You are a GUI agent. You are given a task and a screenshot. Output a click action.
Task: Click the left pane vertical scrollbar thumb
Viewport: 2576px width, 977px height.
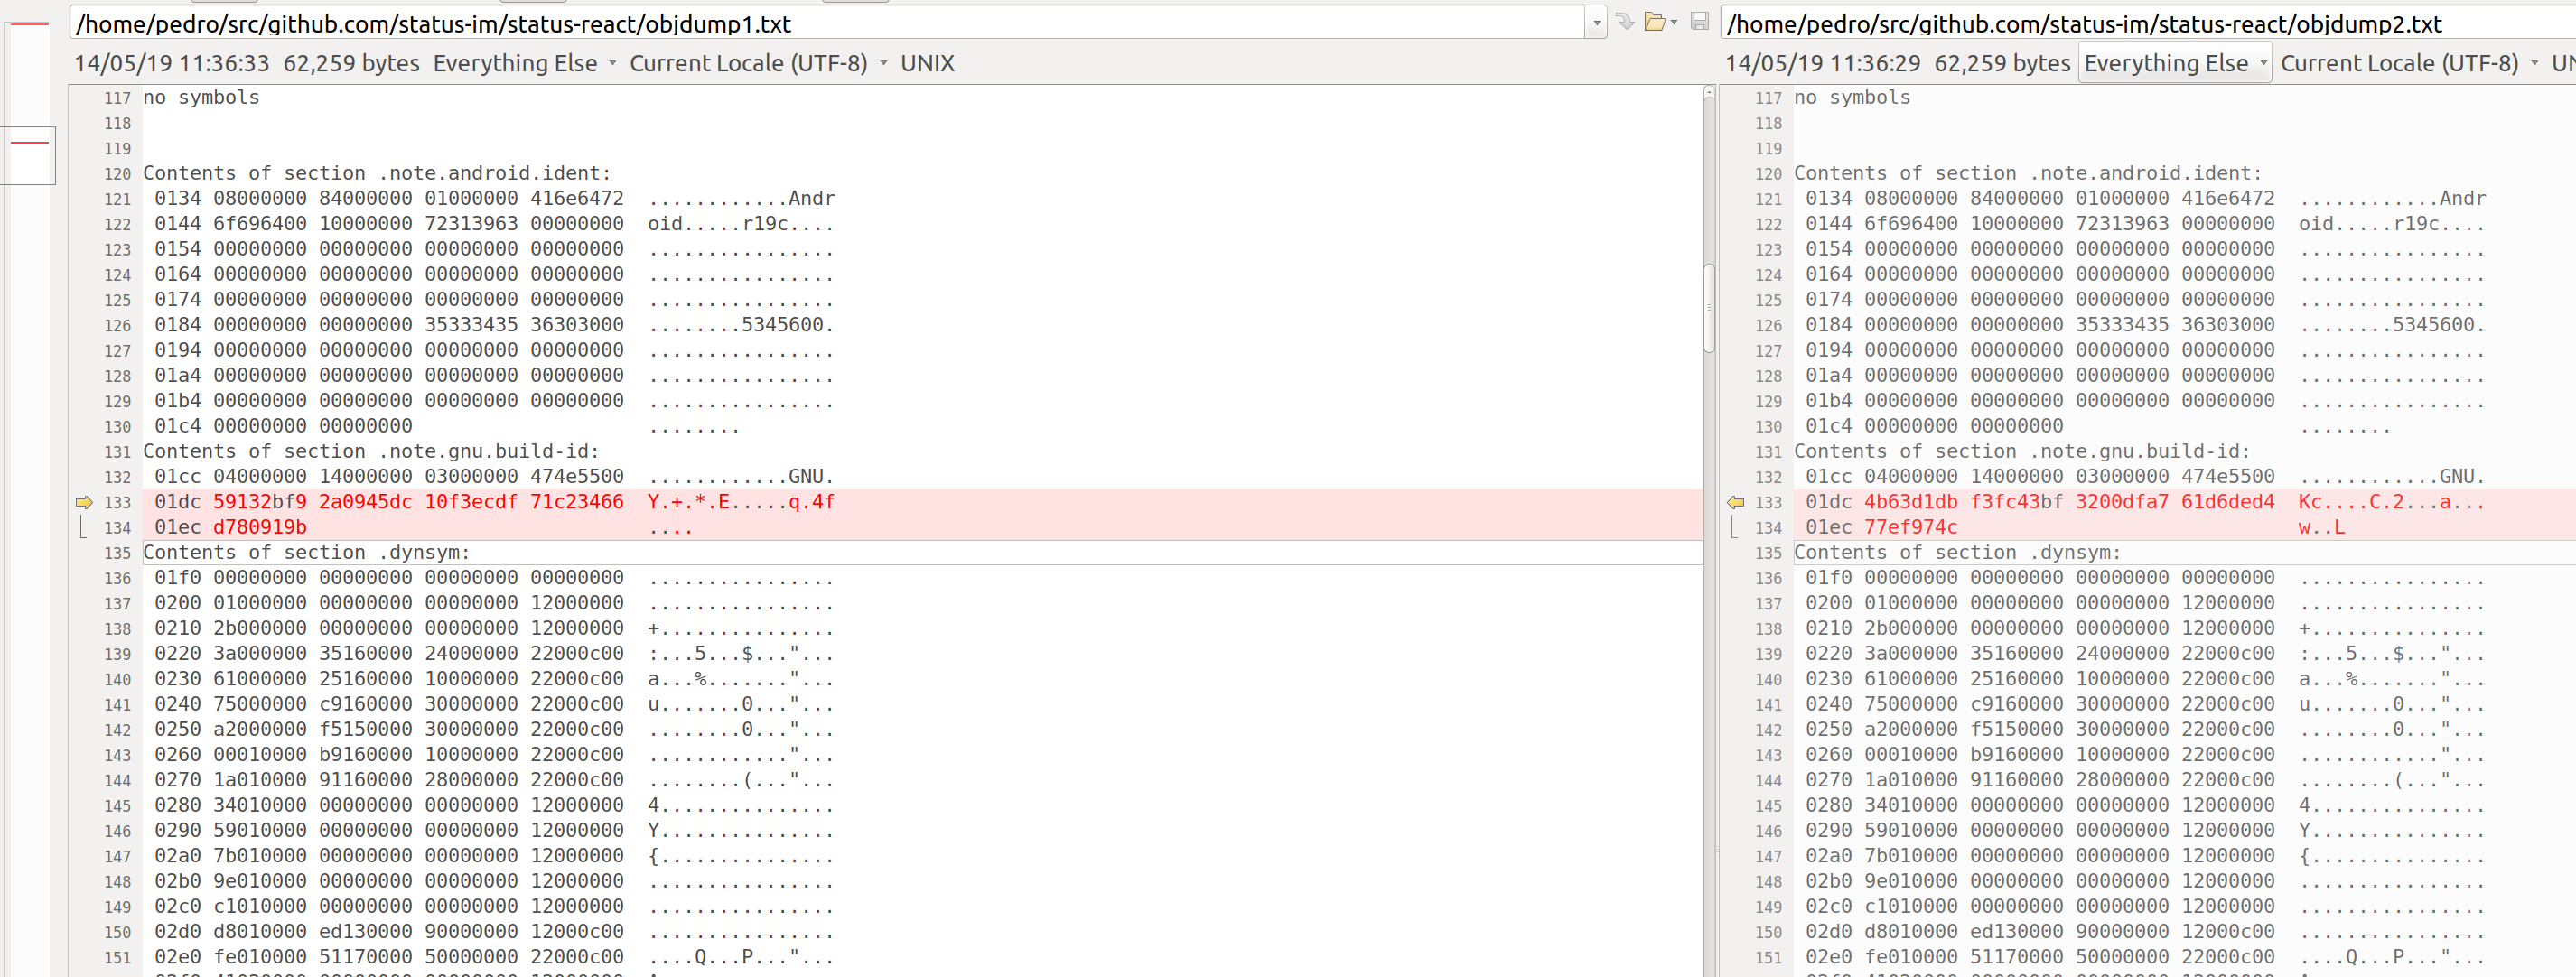[x=1709, y=307]
